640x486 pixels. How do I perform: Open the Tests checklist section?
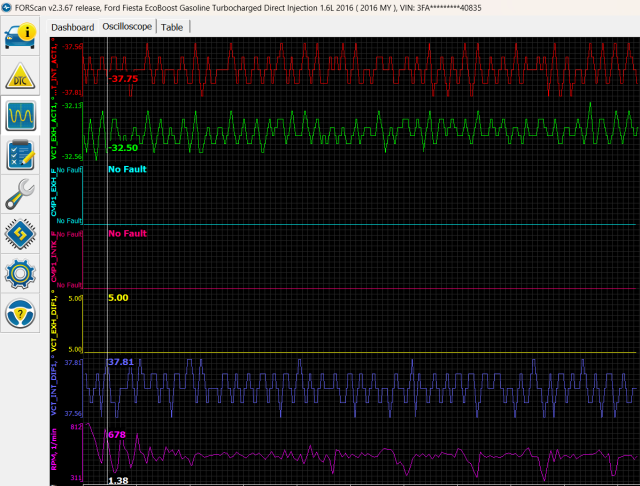[x=22, y=155]
